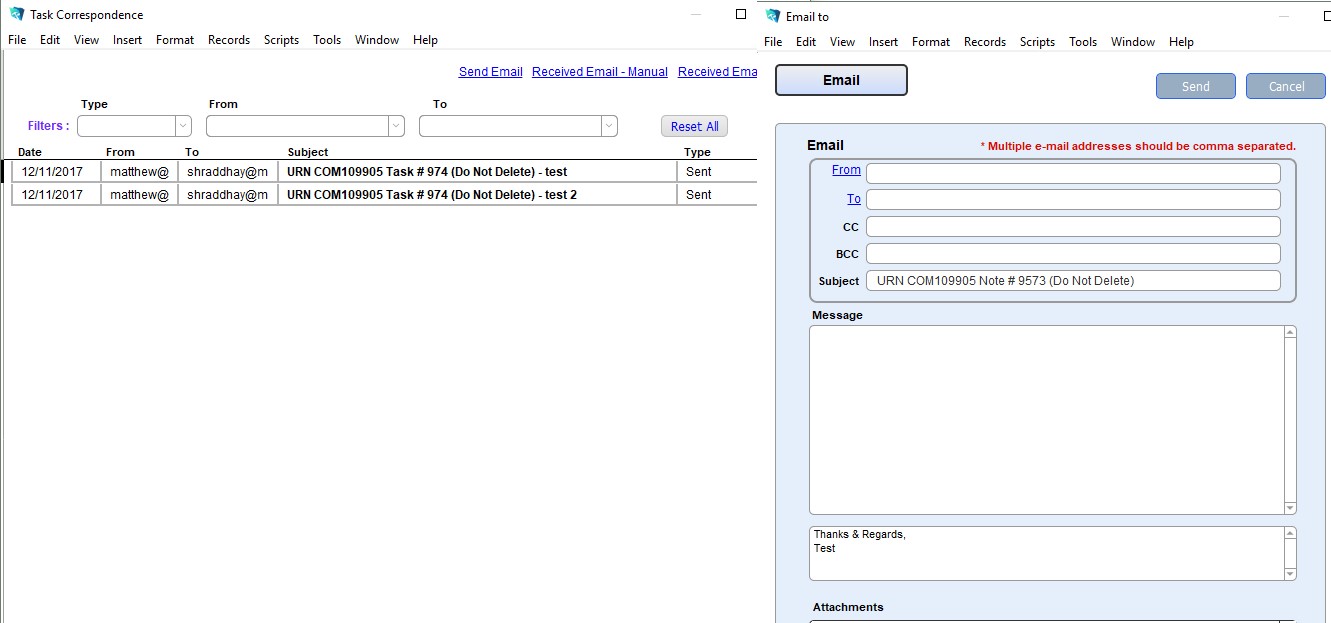Click the Send button

pyautogui.click(x=1195, y=86)
